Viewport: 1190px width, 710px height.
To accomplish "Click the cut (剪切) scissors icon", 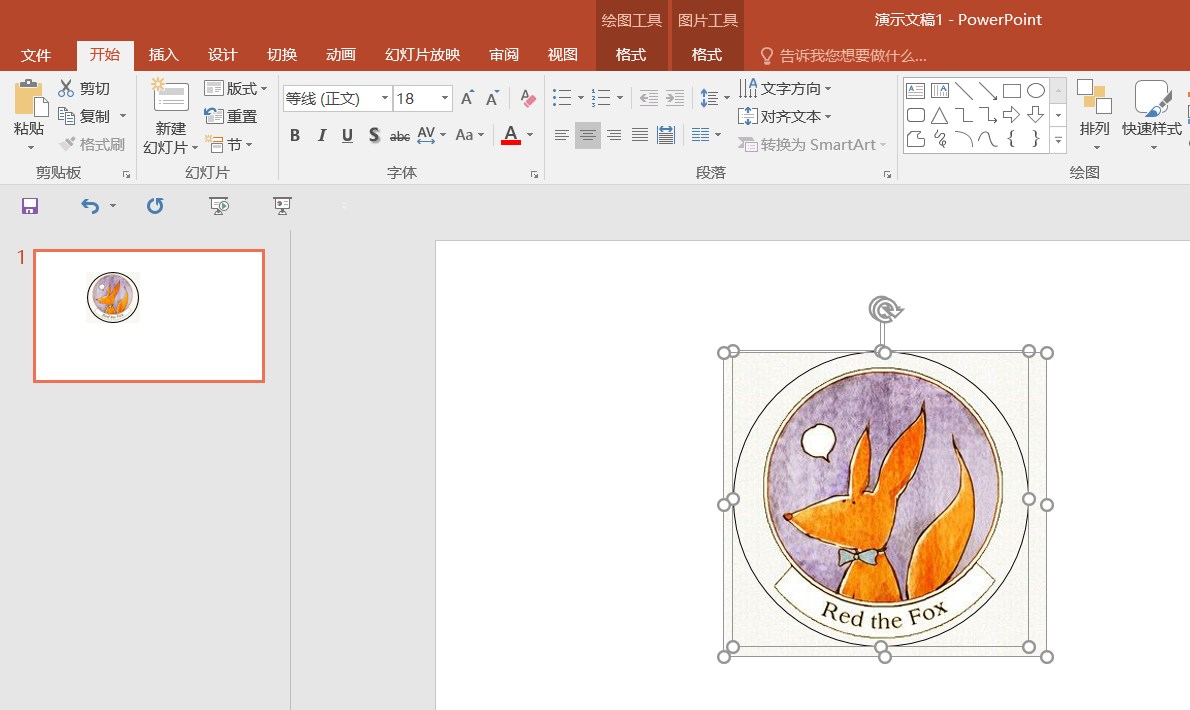I will (x=67, y=89).
